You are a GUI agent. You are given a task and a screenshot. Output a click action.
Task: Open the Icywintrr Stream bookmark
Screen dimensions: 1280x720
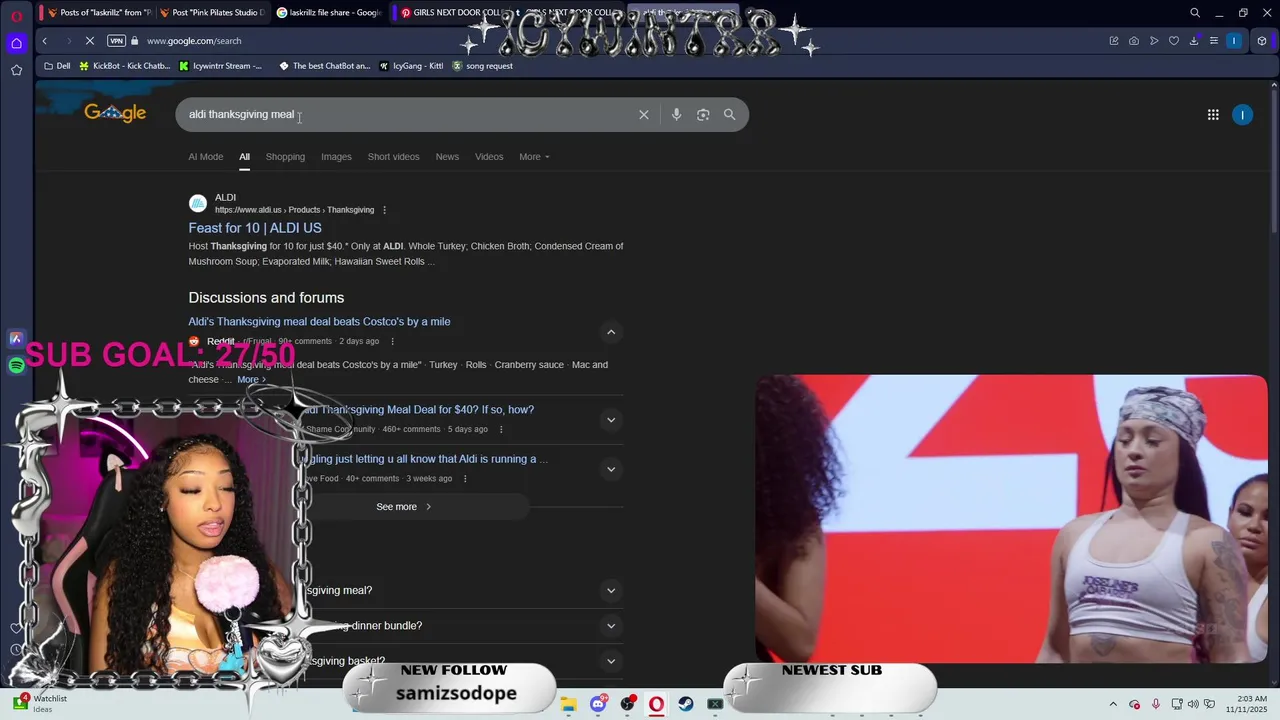220,66
